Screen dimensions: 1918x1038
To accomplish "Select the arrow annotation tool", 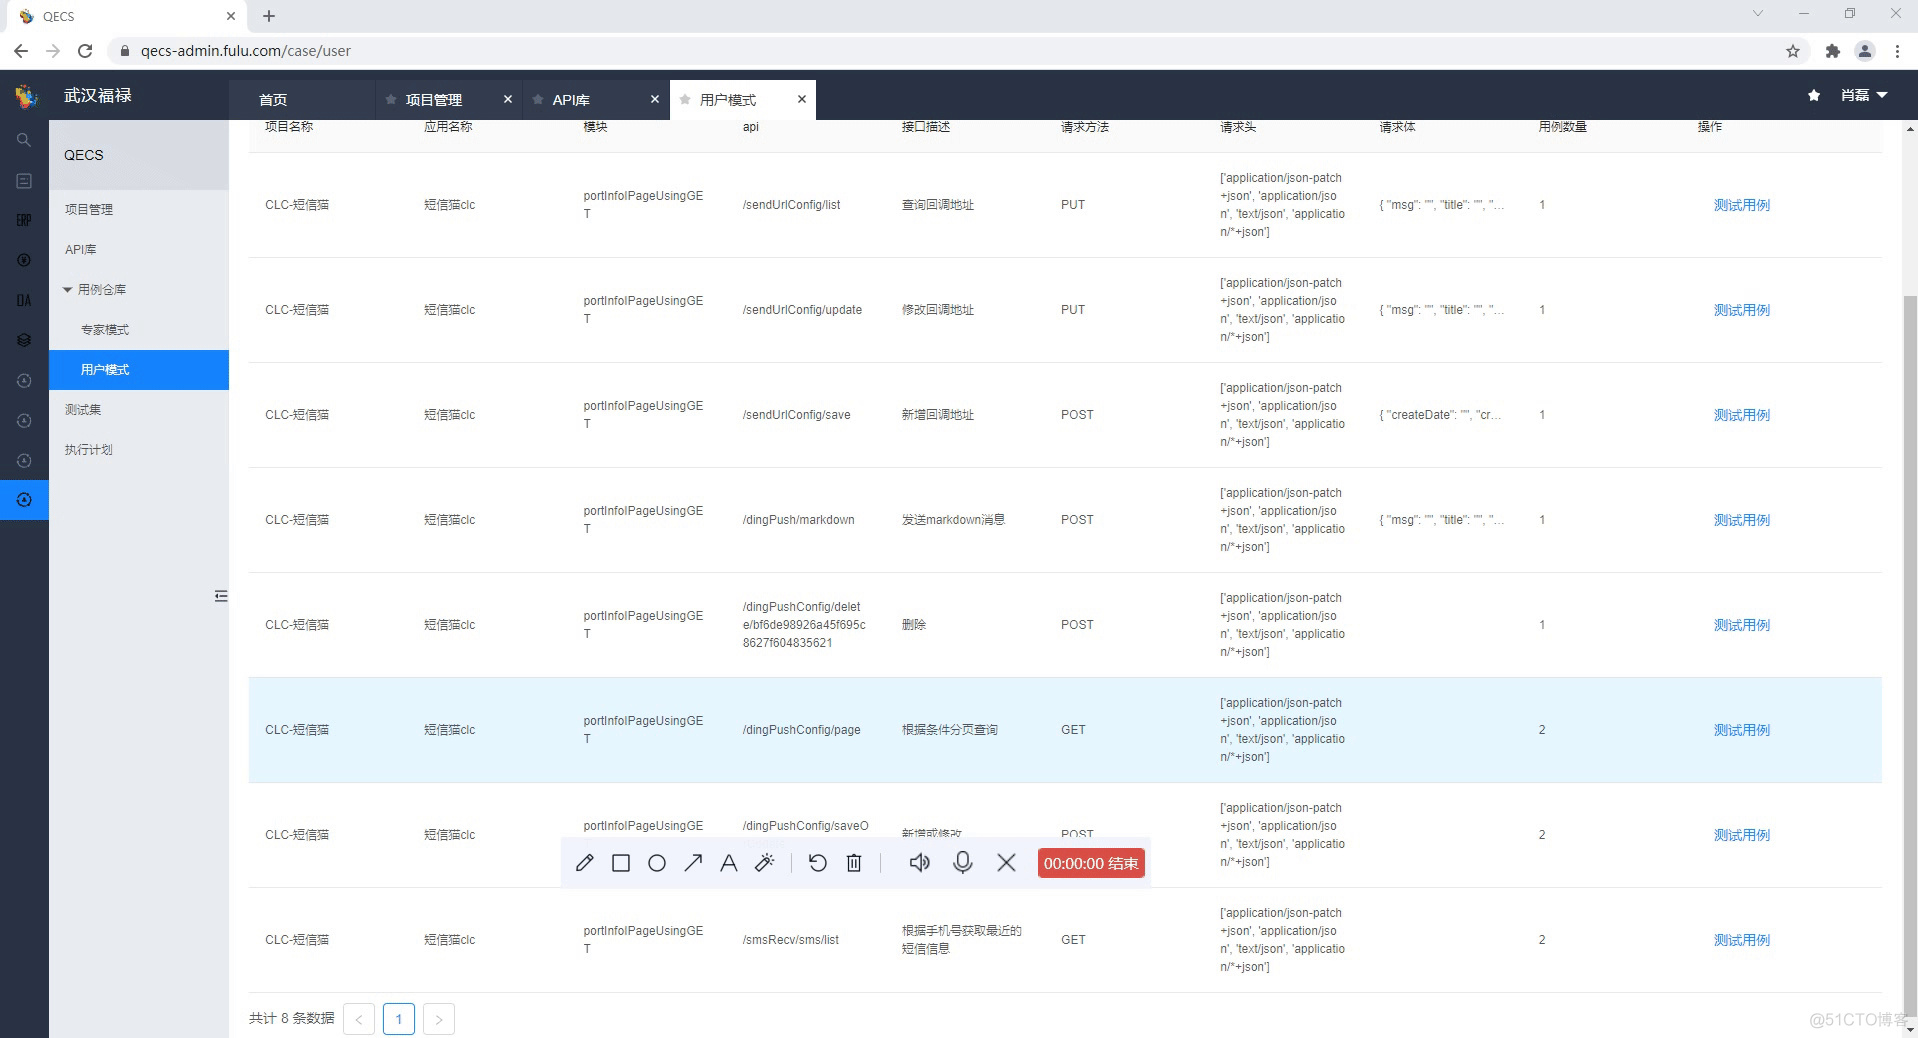I will click(x=693, y=863).
